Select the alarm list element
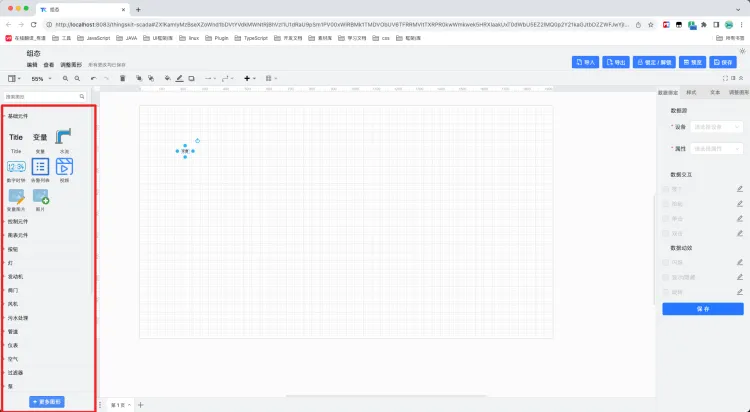 point(40,167)
